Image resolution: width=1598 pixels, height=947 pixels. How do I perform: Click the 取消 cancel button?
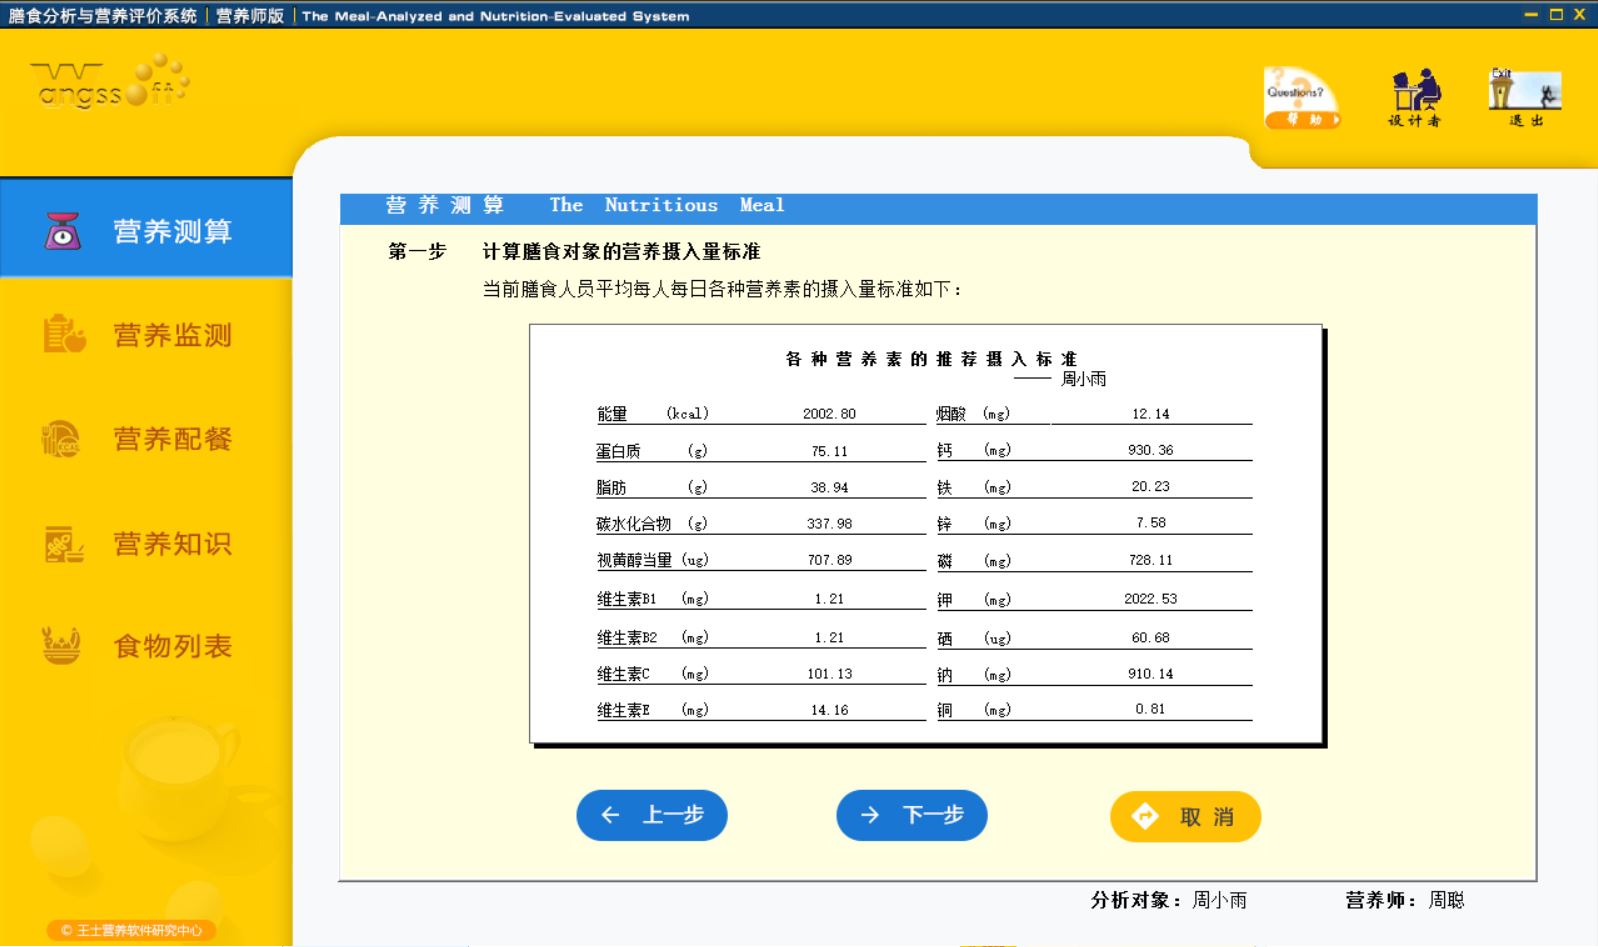(x=1185, y=817)
